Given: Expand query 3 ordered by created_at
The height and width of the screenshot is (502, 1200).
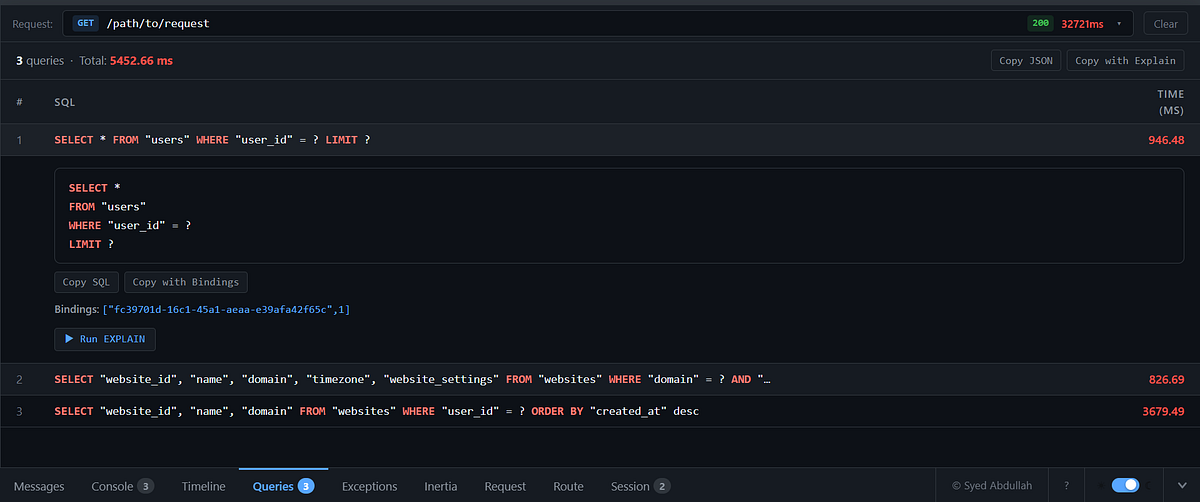Looking at the screenshot, I should pyautogui.click(x=600, y=411).
